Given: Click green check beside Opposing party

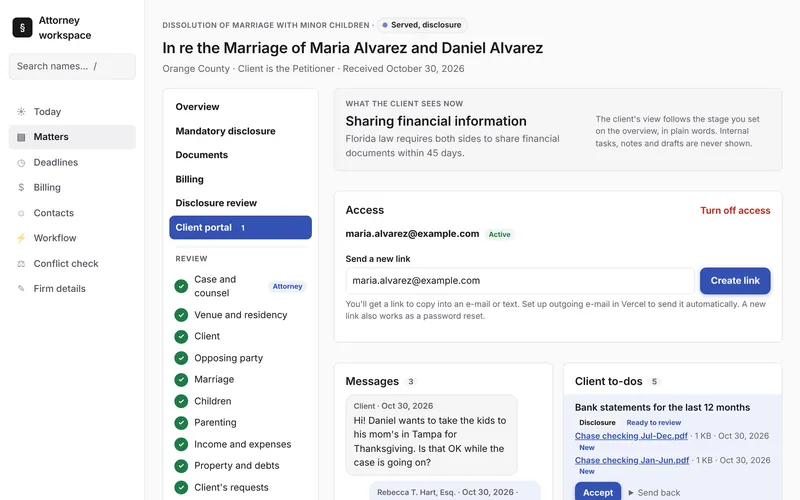Looking at the screenshot, I should (181, 358).
